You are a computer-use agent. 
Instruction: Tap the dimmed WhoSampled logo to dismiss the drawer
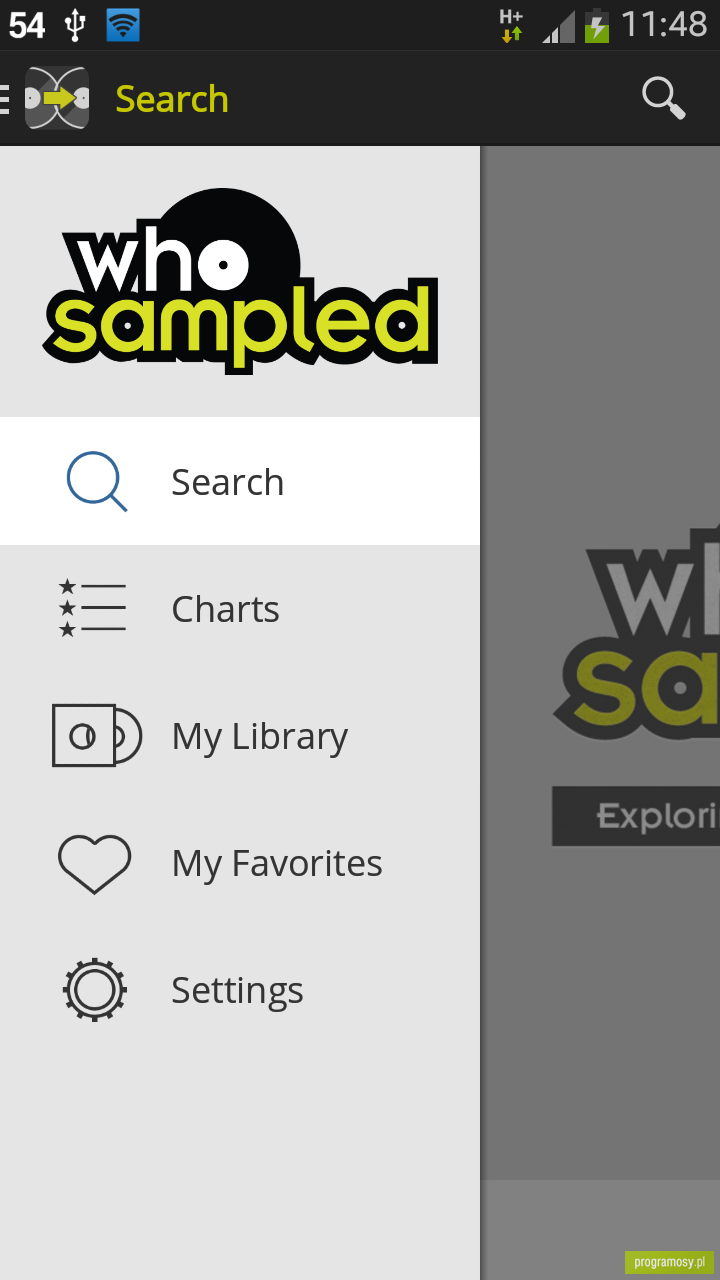[637, 636]
